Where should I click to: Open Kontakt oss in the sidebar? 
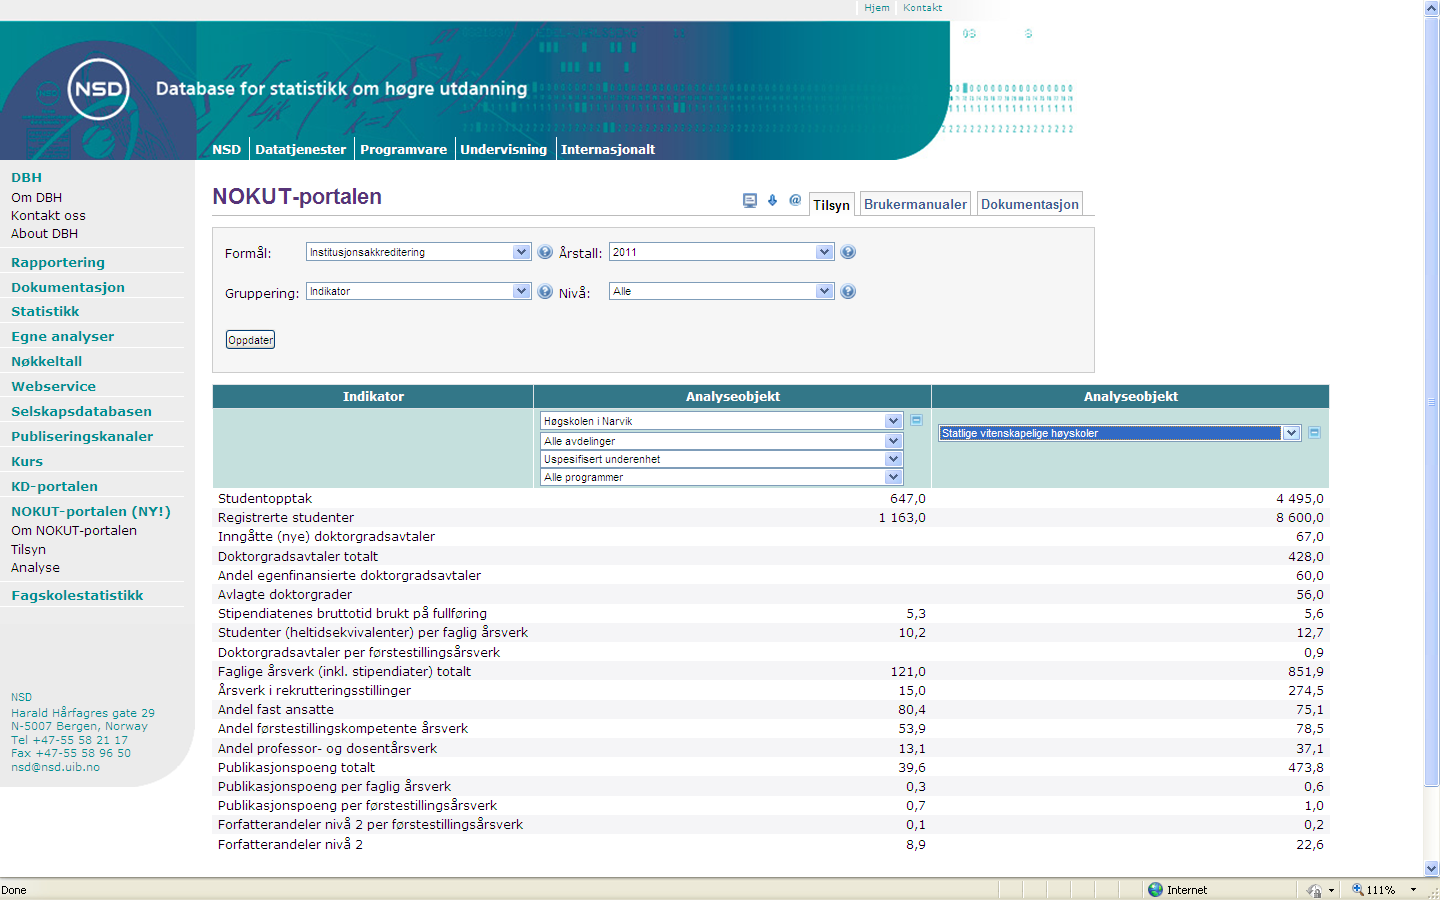coord(48,216)
